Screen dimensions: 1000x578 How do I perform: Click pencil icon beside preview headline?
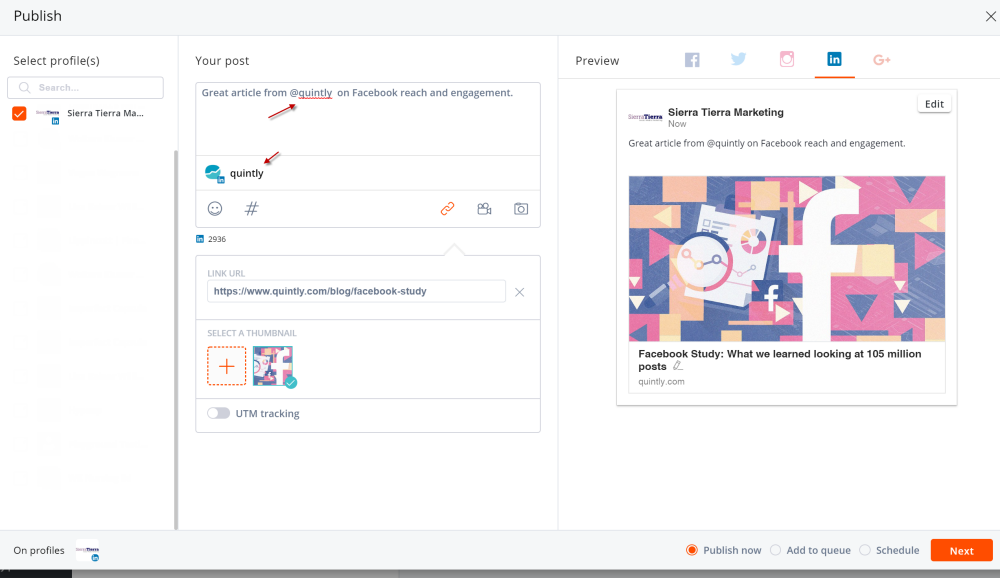coord(679,366)
